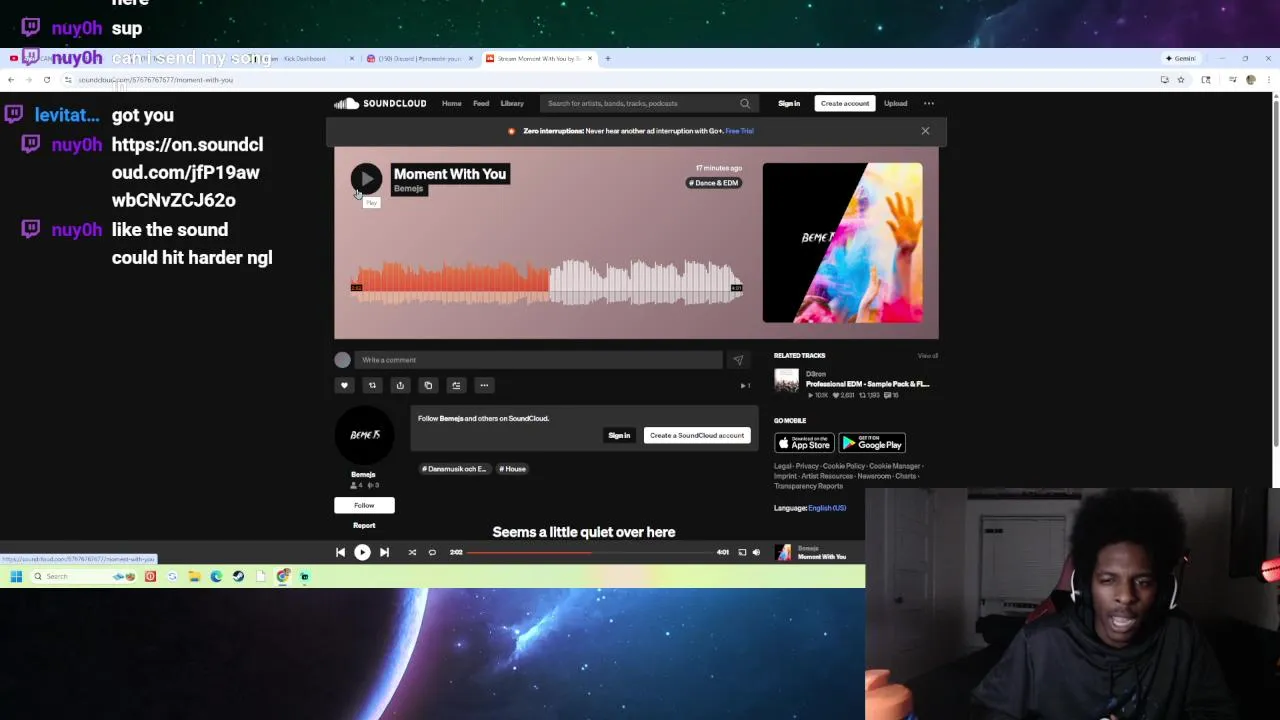Click the search magnifier icon
The width and height of the screenshot is (1280, 720).
pos(745,103)
